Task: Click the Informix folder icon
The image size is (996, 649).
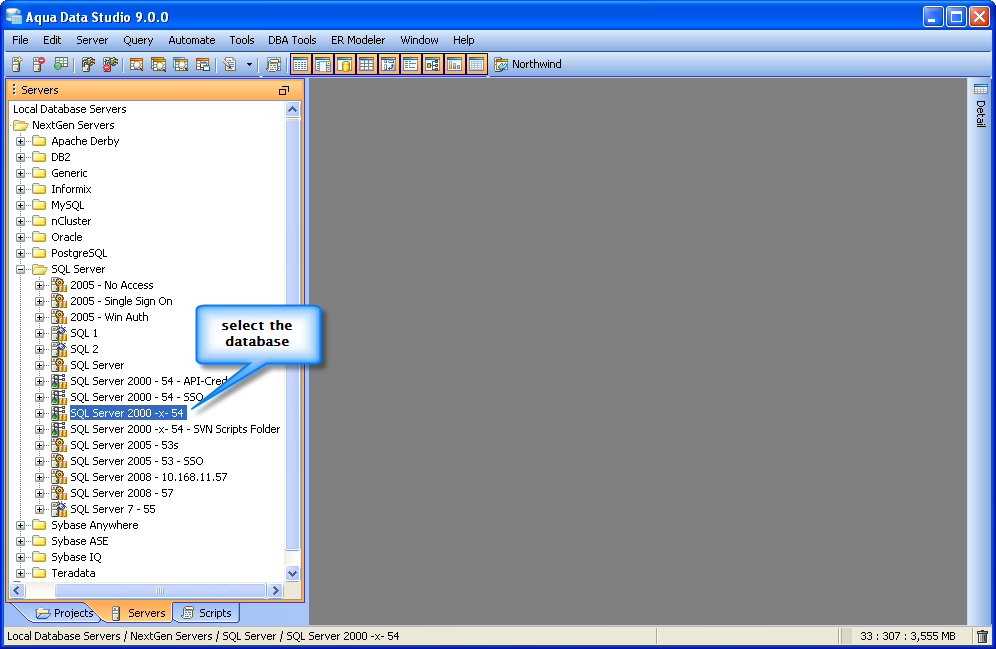Action: click(x=39, y=189)
